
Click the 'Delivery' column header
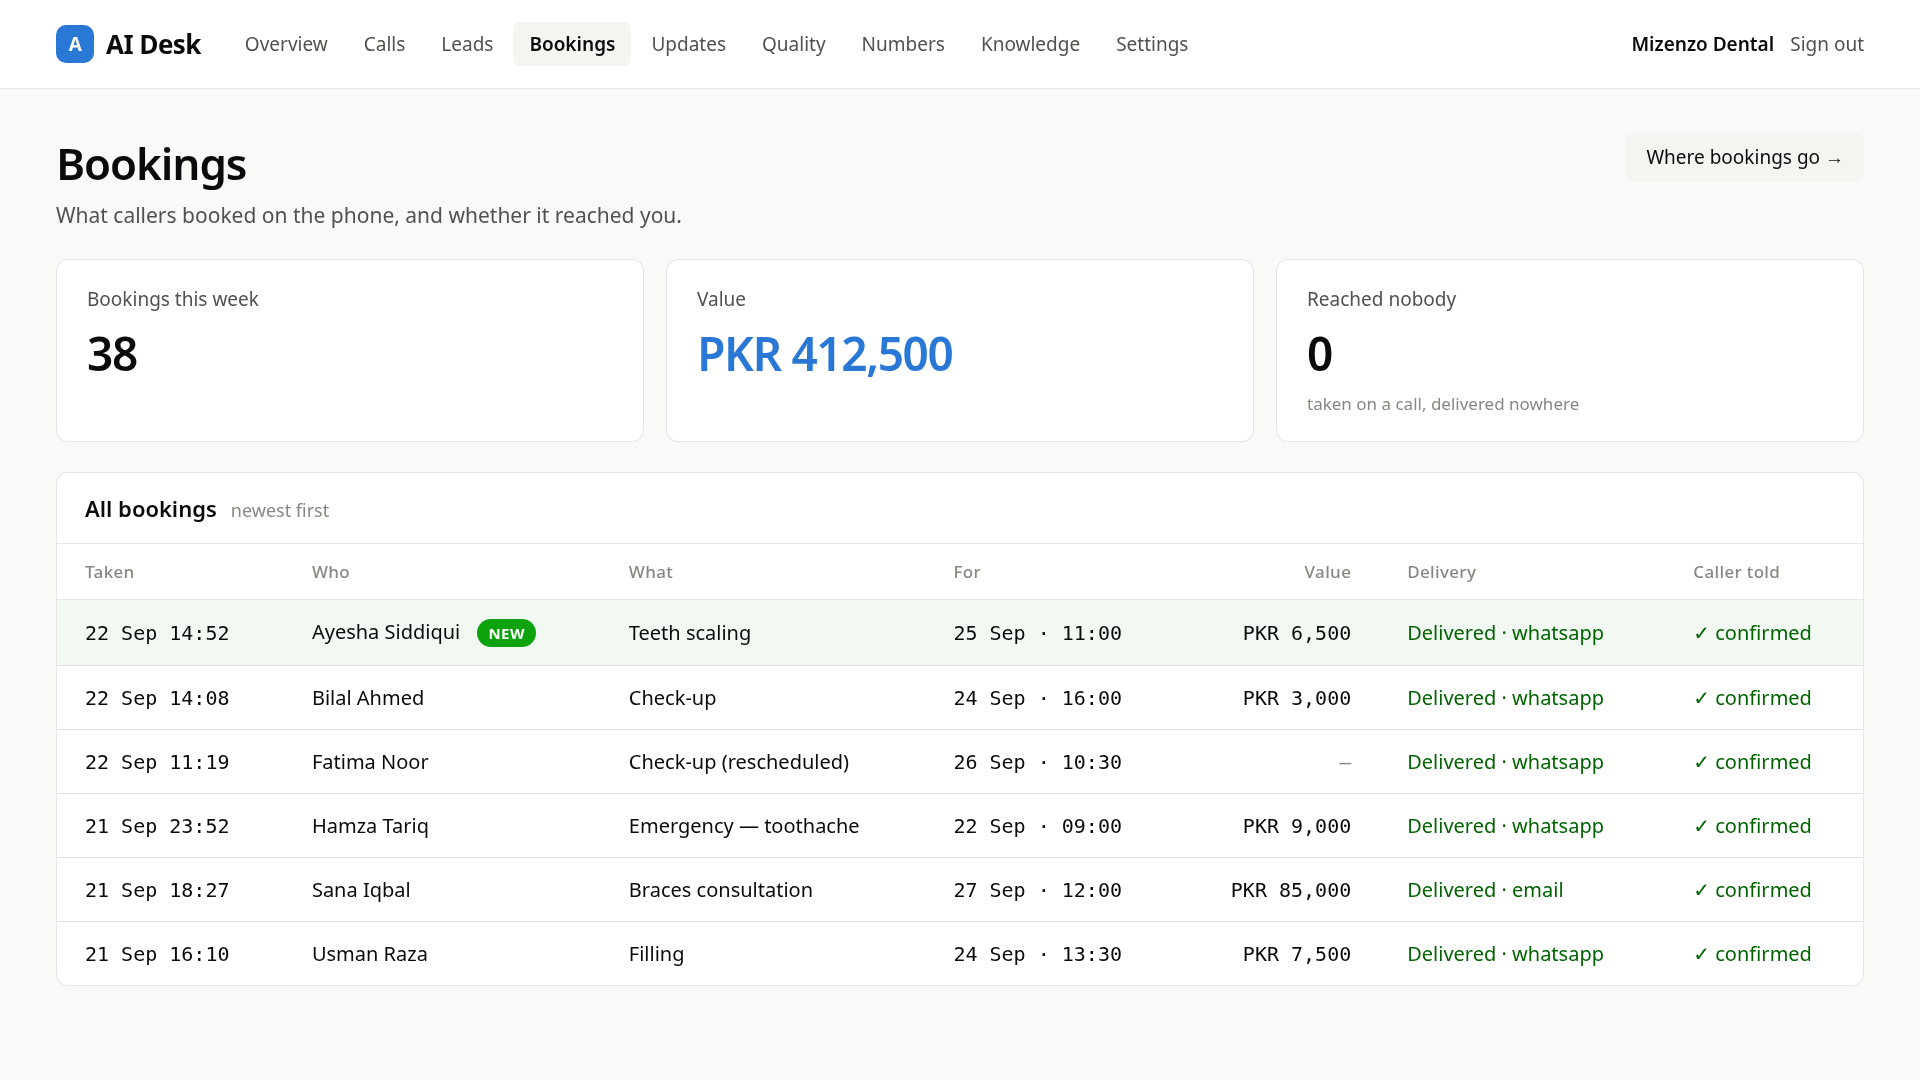(1441, 572)
